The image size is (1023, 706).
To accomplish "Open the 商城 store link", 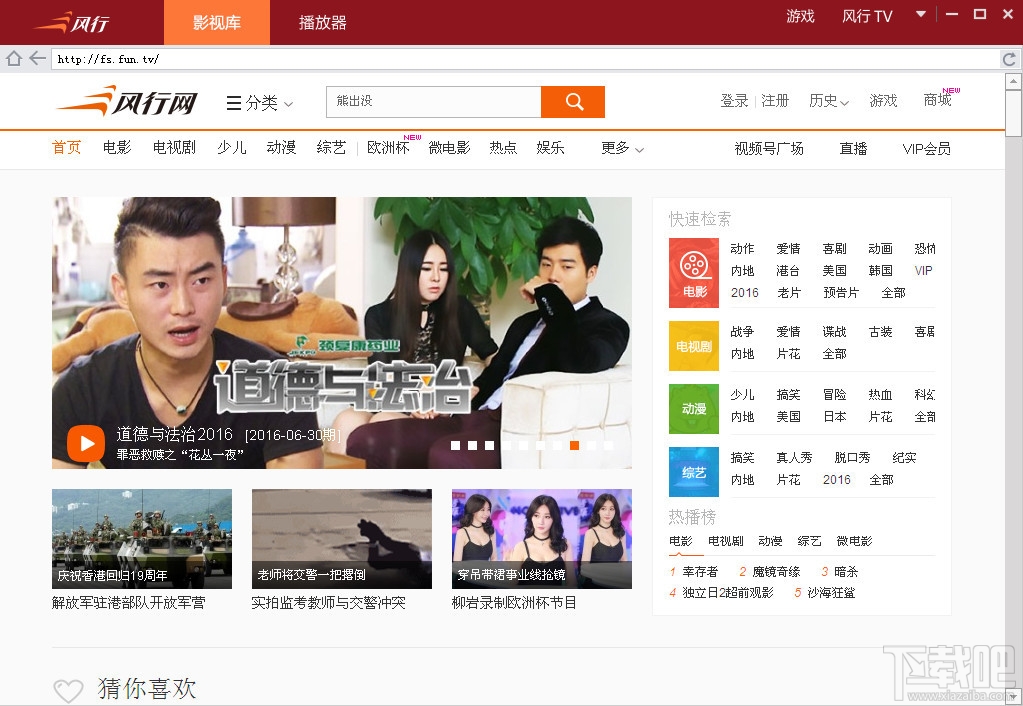I will [938, 100].
